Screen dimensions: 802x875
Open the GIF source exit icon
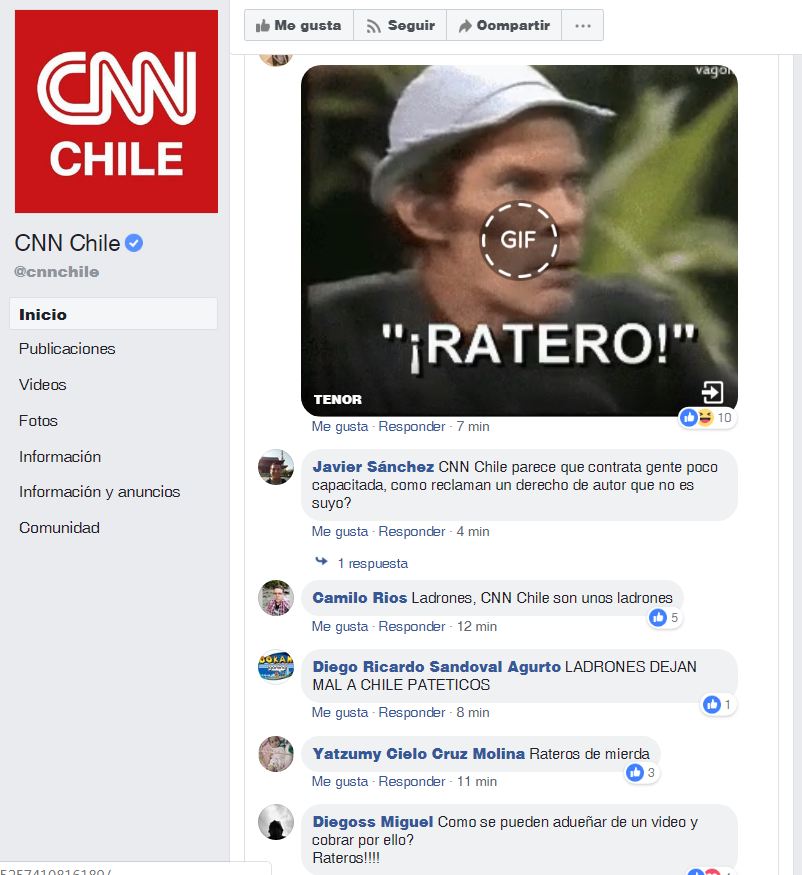tap(713, 392)
